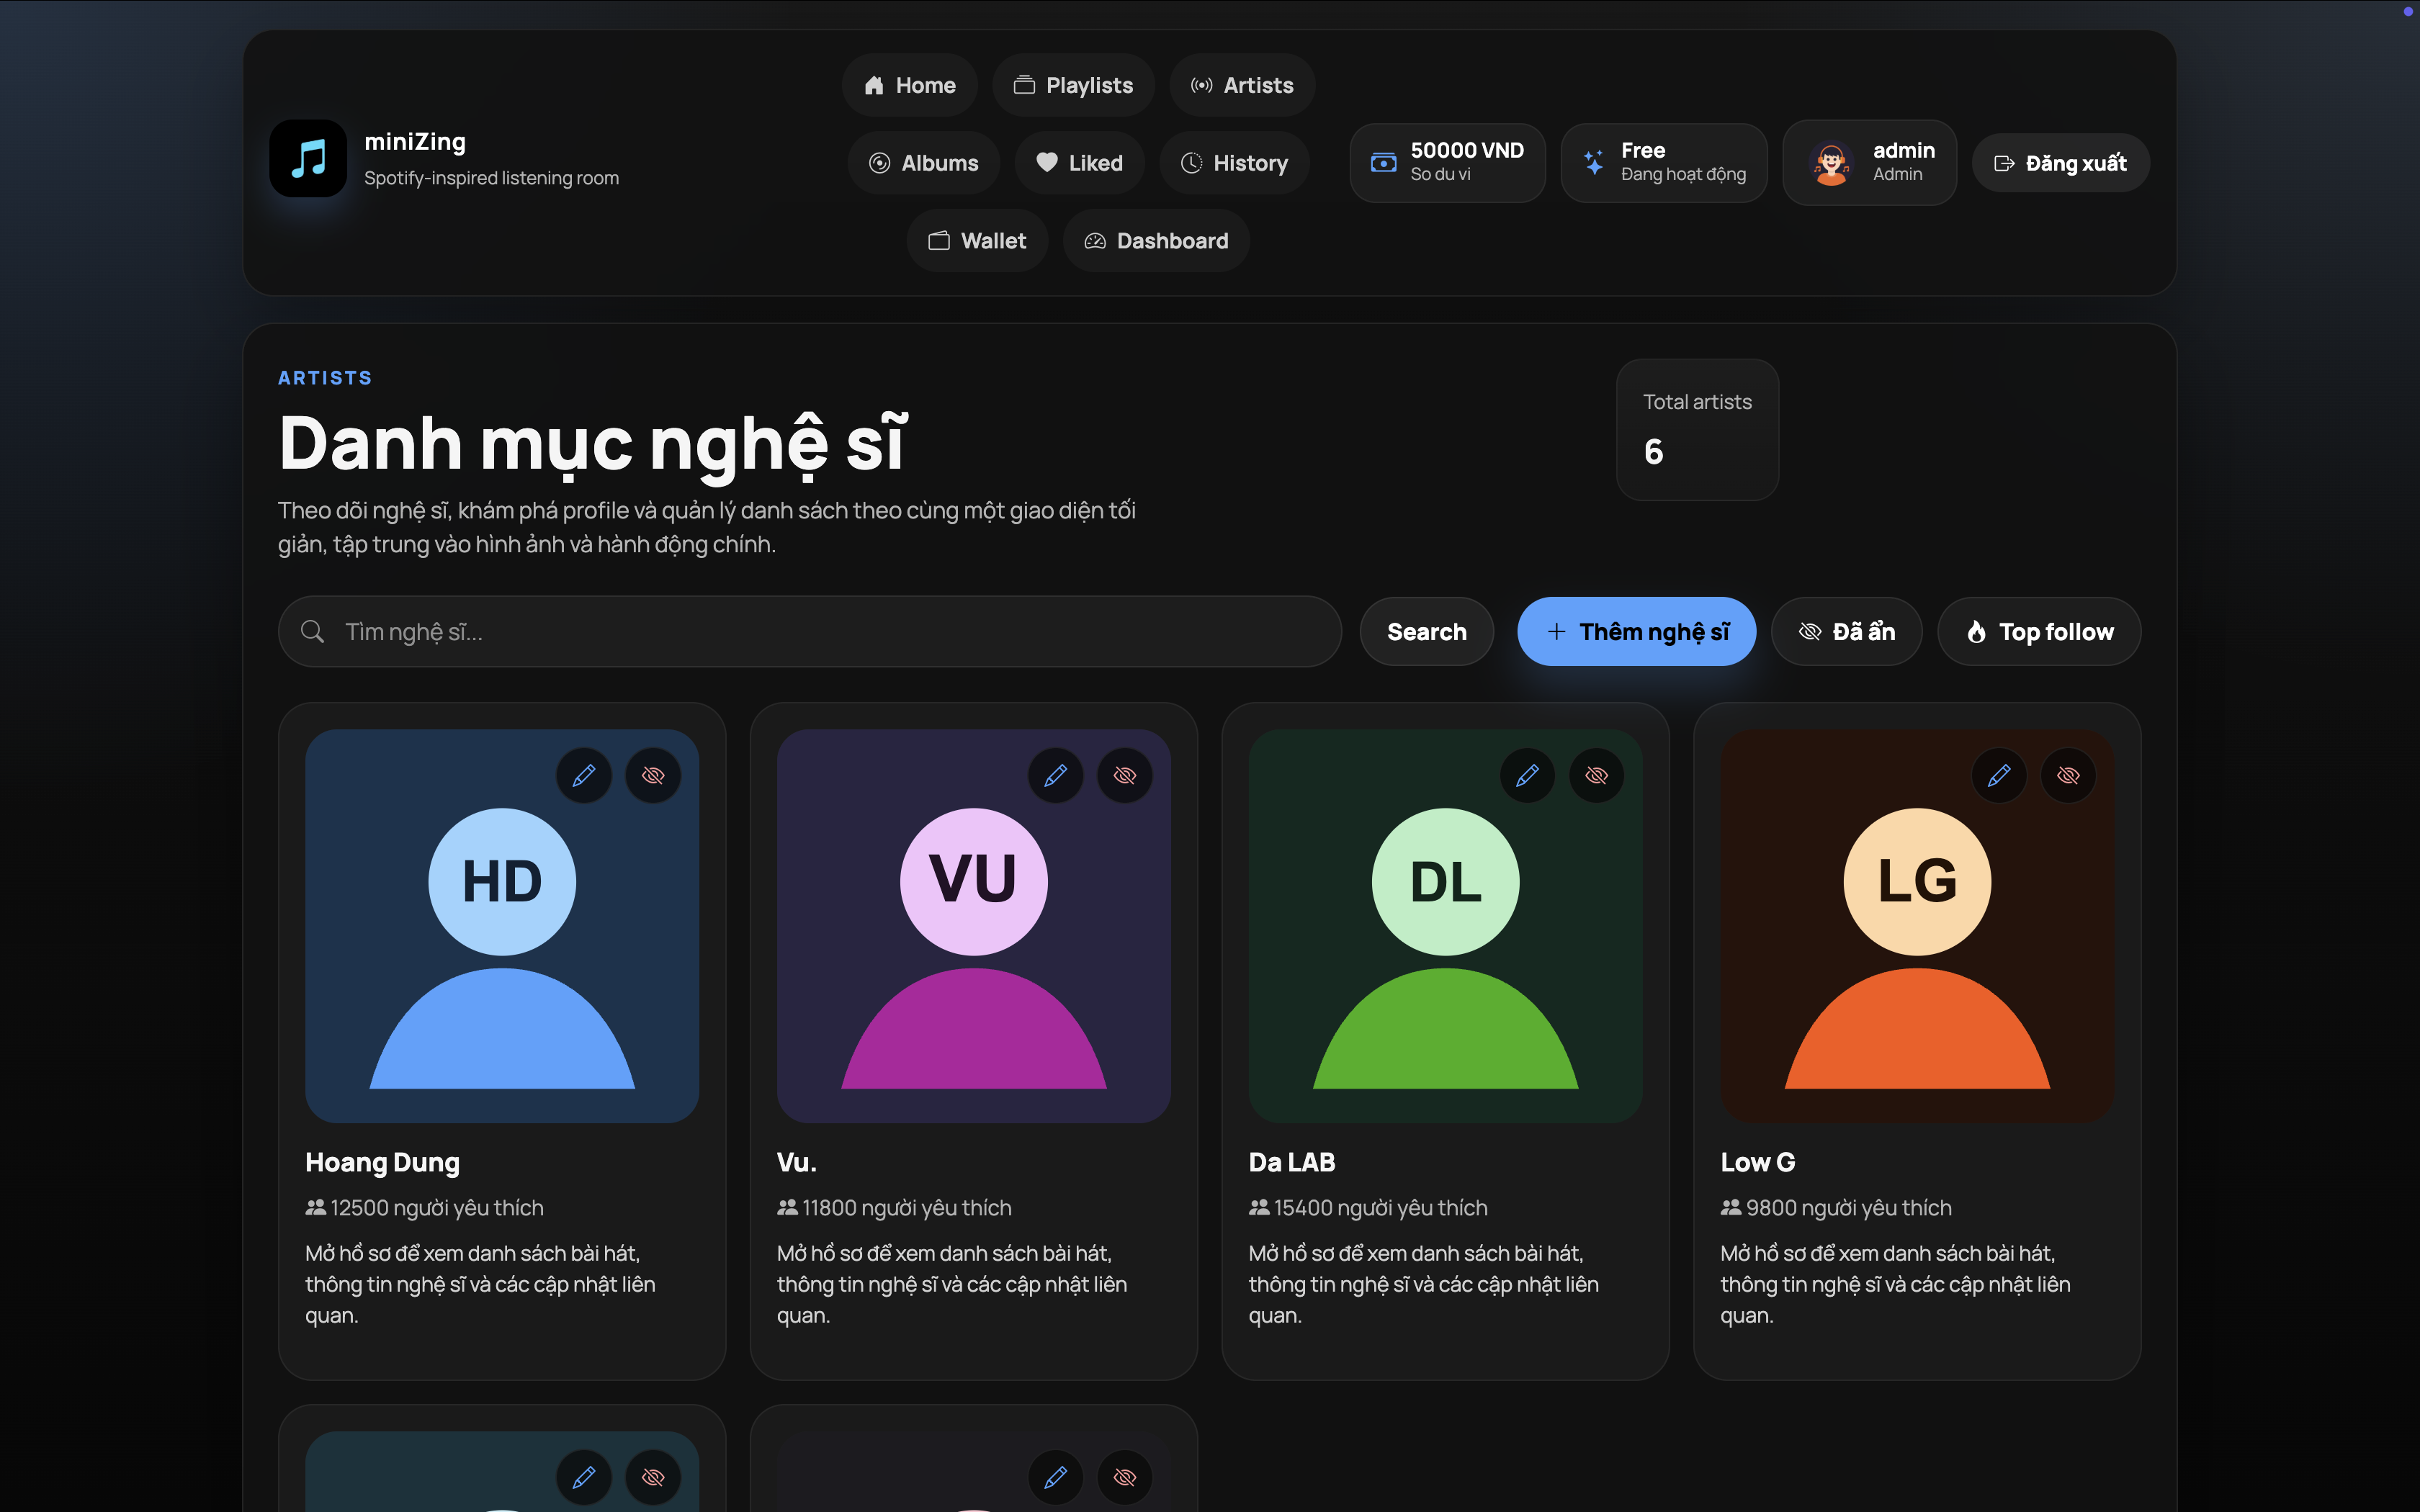2420x1512 pixels.
Task: Click the miniZing music note logo
Action: (x=308, y=159)
